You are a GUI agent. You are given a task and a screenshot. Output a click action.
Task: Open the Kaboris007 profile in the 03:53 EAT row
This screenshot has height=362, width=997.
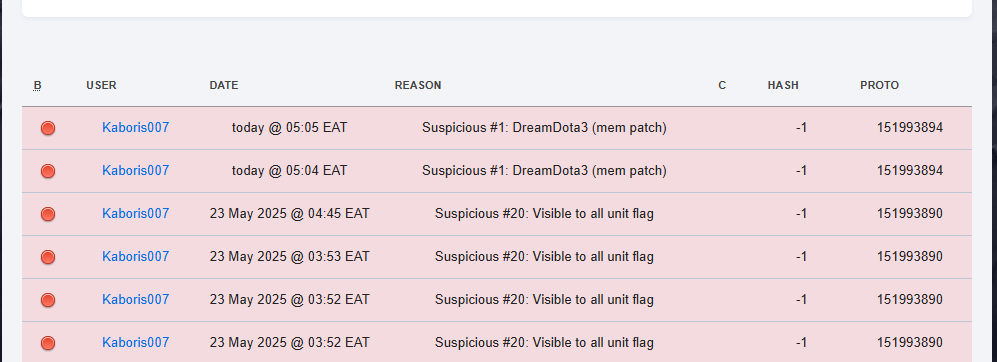click(x=135, y=256)
